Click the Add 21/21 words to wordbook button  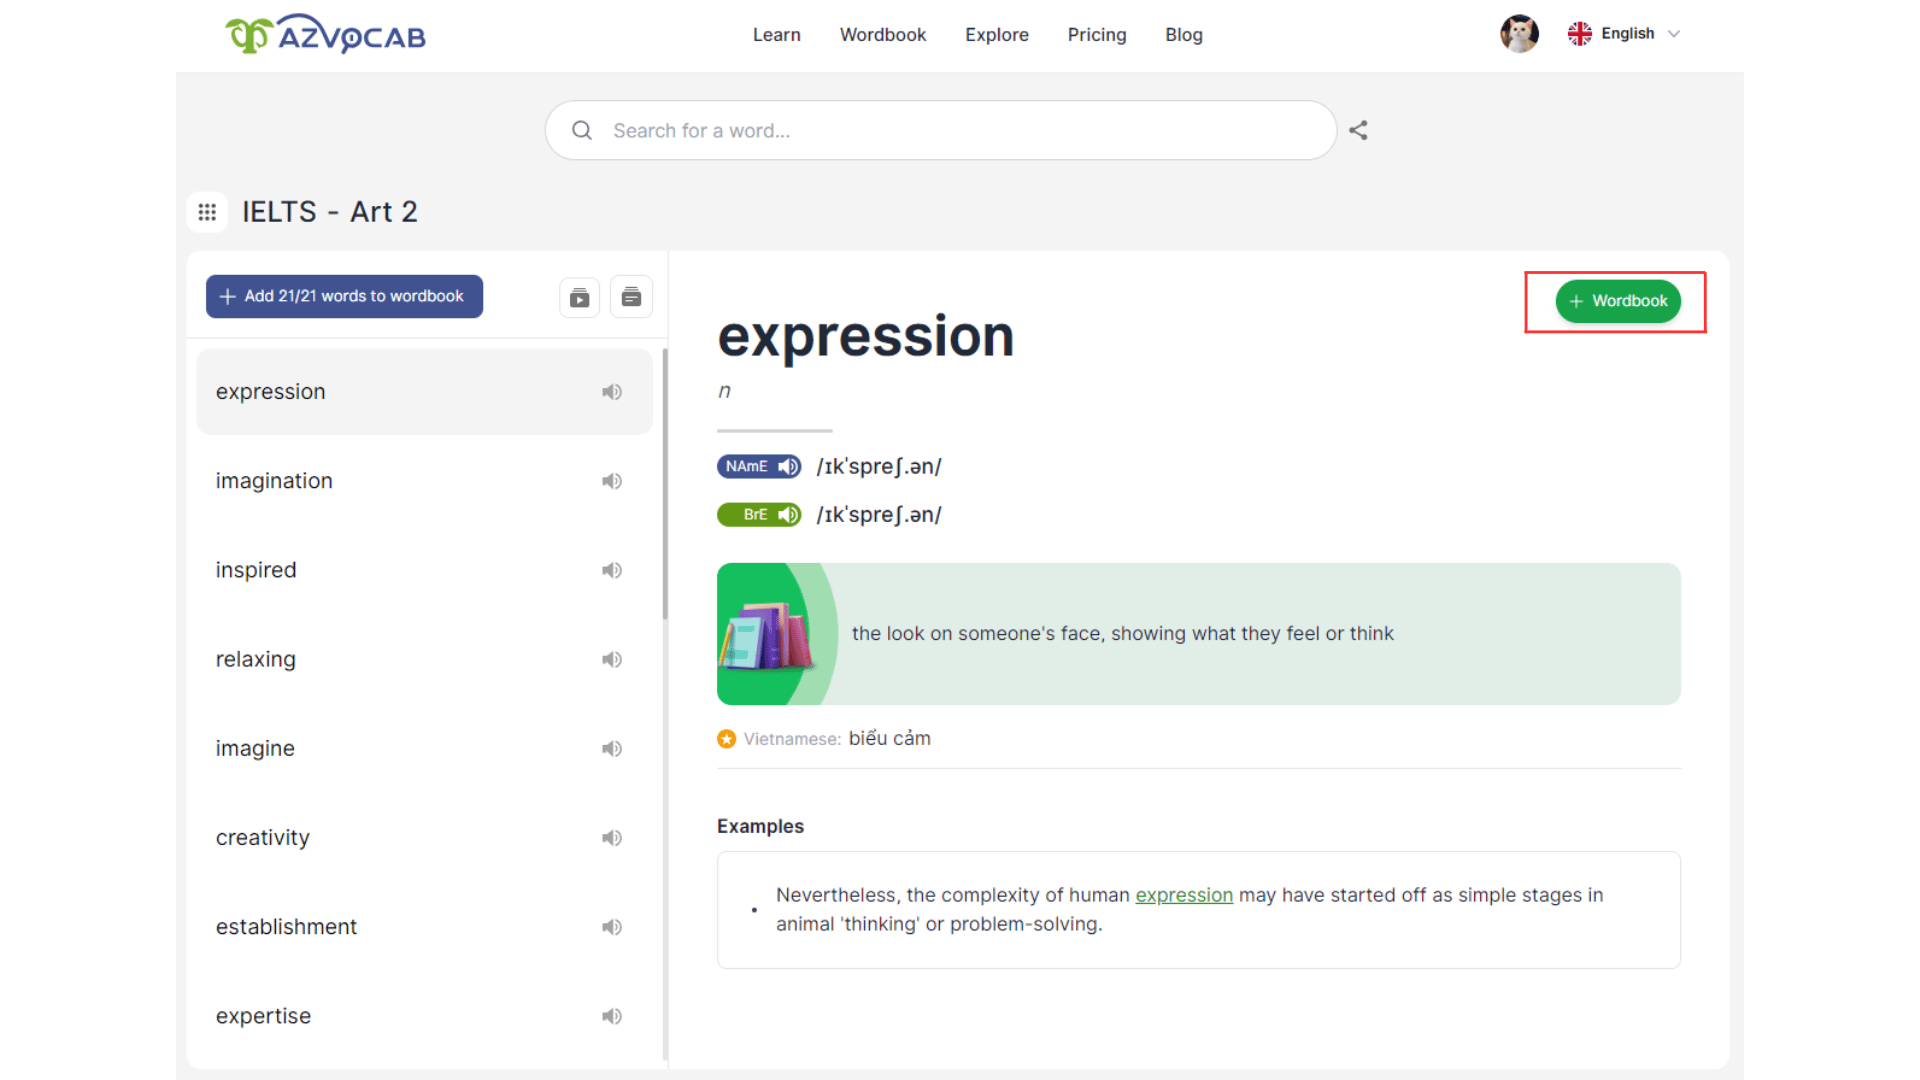click(x=343, y=297)
